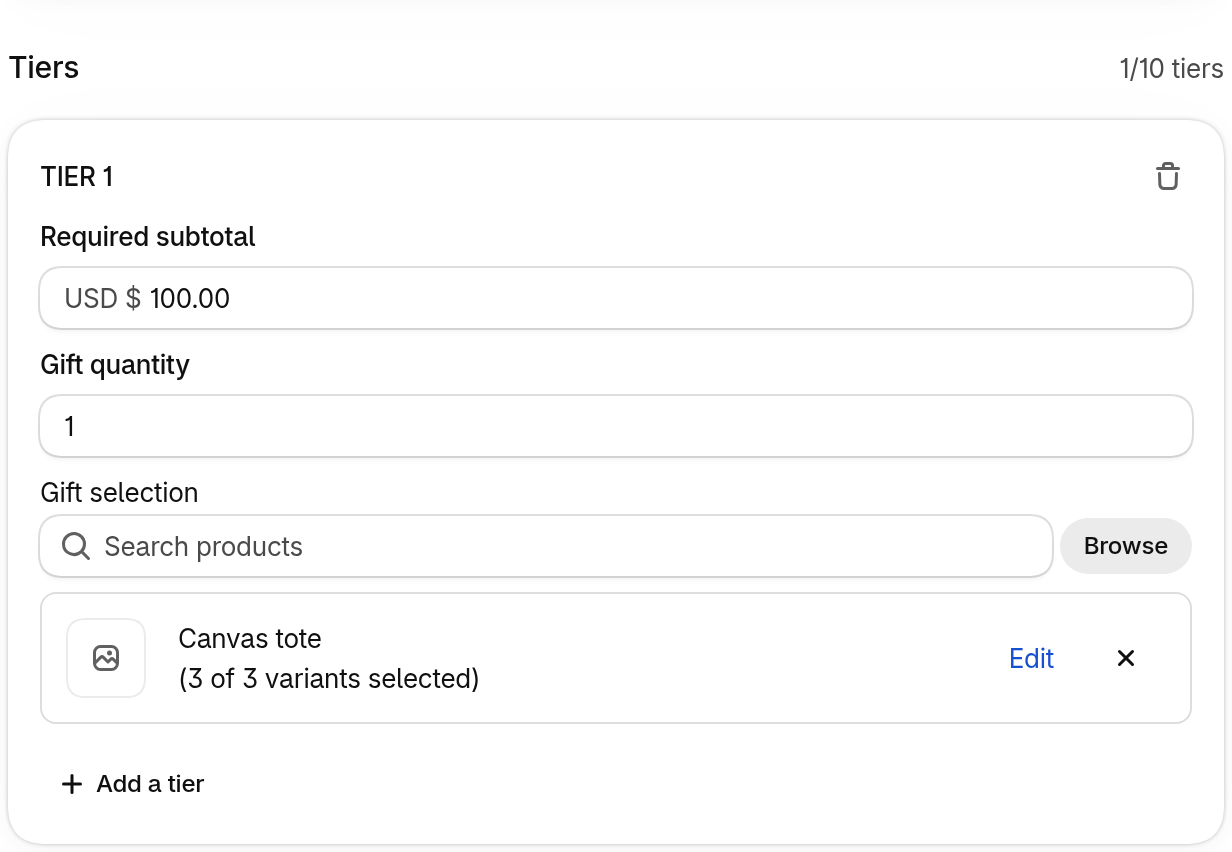
Task: Select the Canvas tote product name
Action: 250,638
